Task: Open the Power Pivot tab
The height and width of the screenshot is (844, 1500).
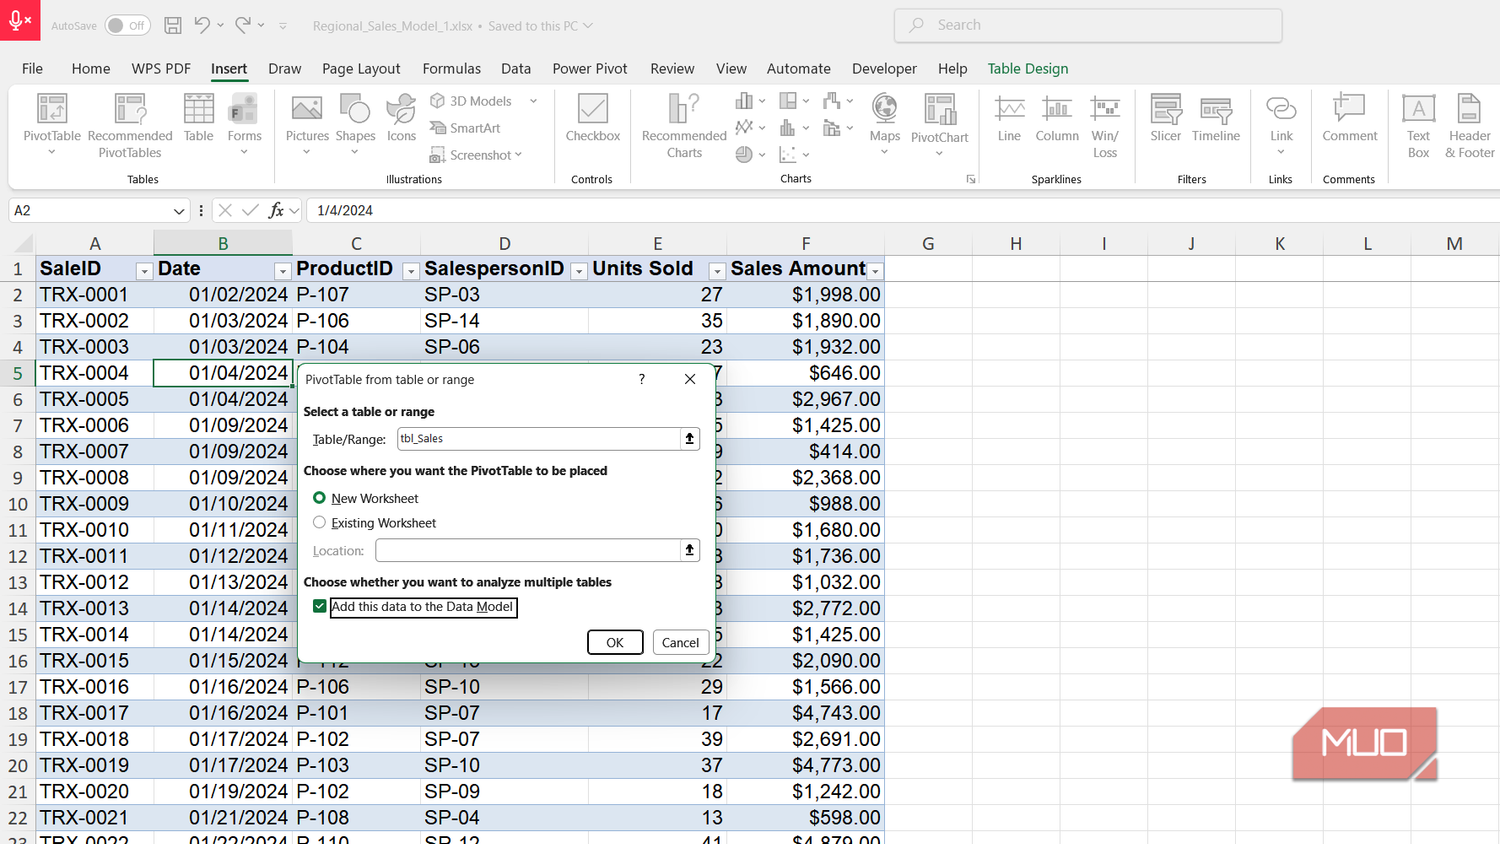Action: [x=590, y=68]
